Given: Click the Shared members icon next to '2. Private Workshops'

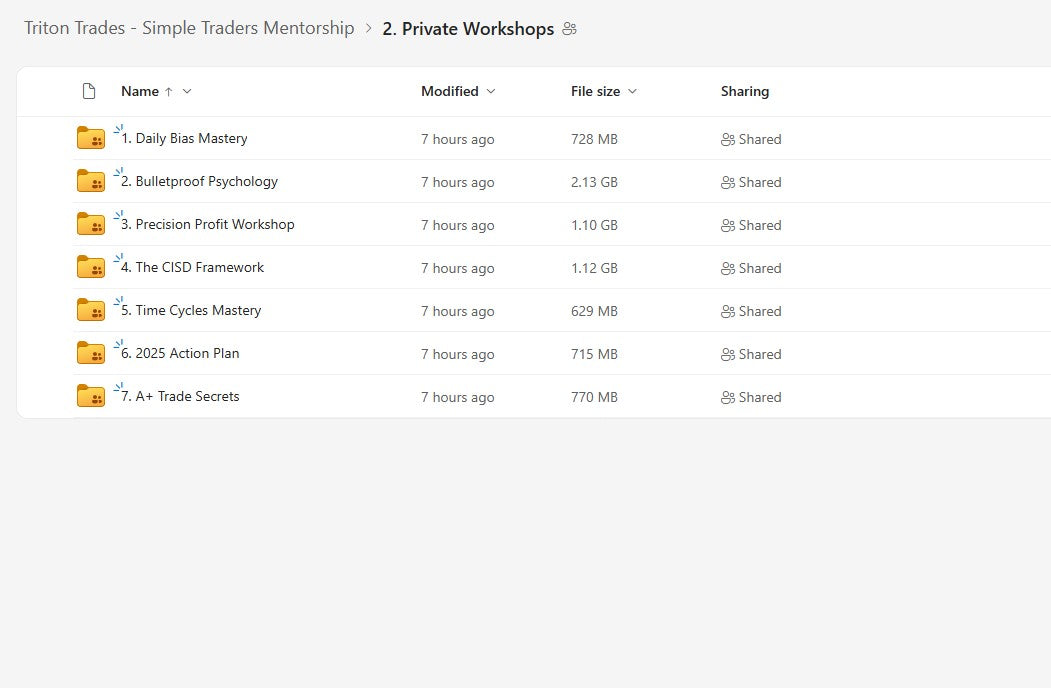Looking at the screenshot, I should [x=569, y=29].
